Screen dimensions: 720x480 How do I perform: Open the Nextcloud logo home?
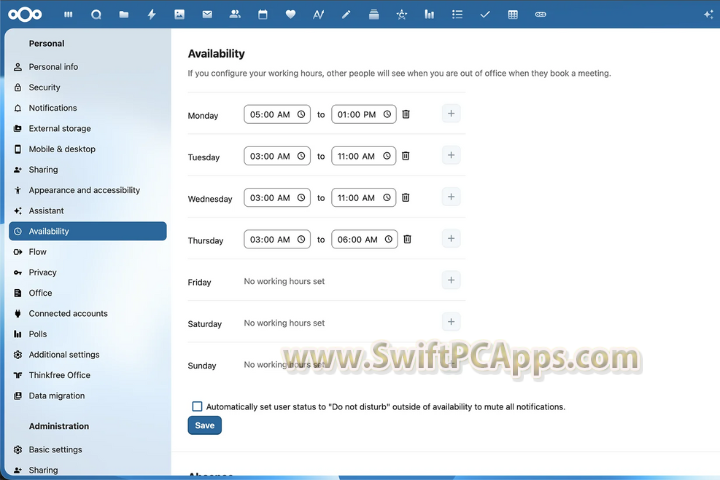(25, 15)
